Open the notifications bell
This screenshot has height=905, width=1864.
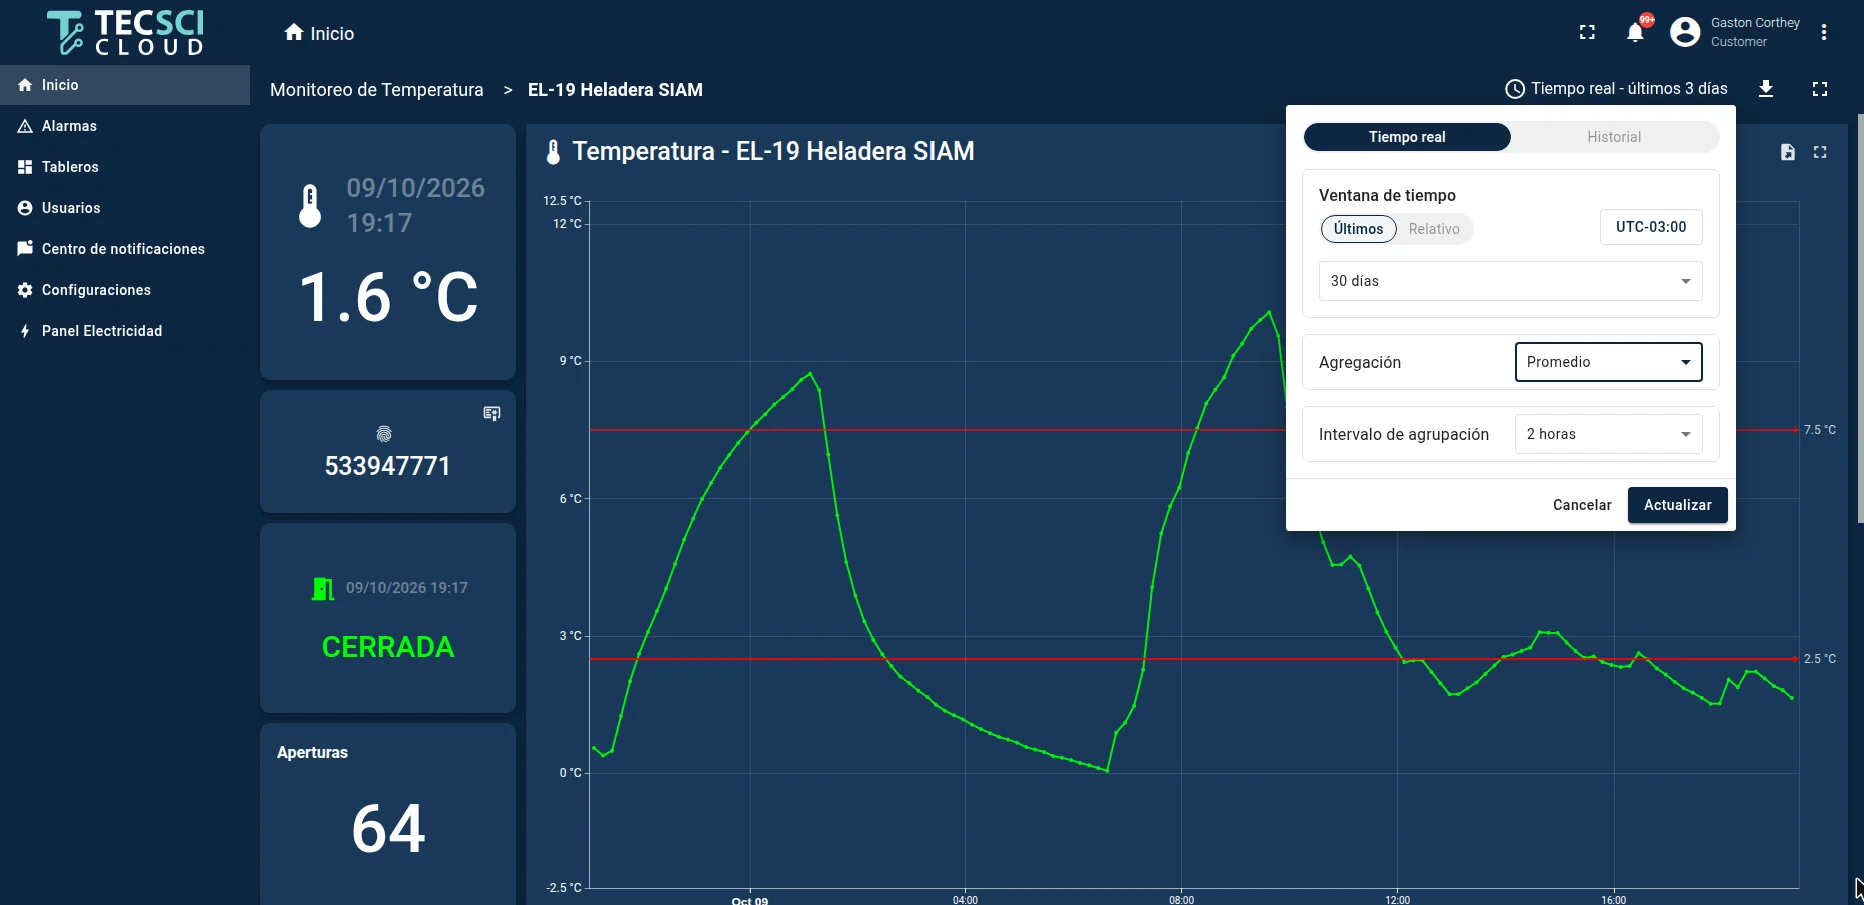click(x=1635, y=33)
